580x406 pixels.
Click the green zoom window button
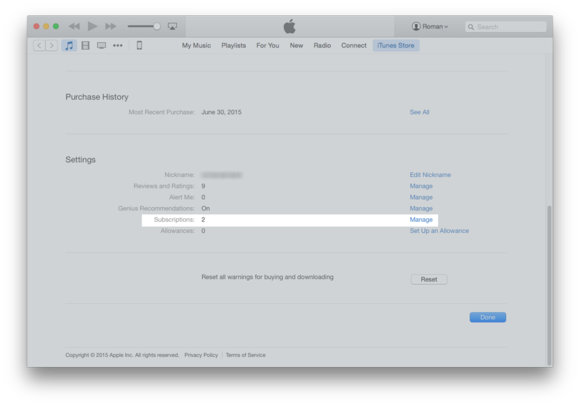coord(56,26)
